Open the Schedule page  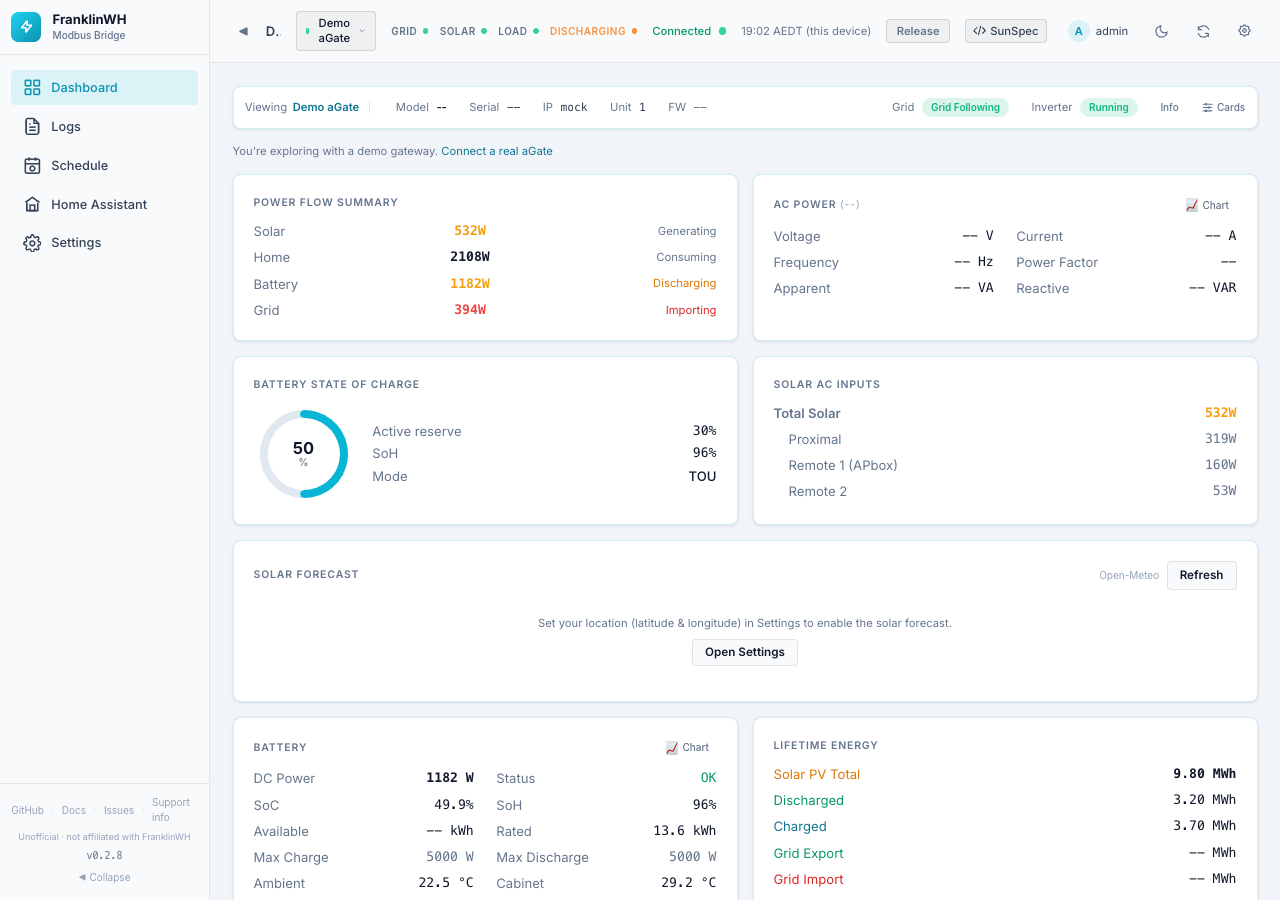click(104, 165)
